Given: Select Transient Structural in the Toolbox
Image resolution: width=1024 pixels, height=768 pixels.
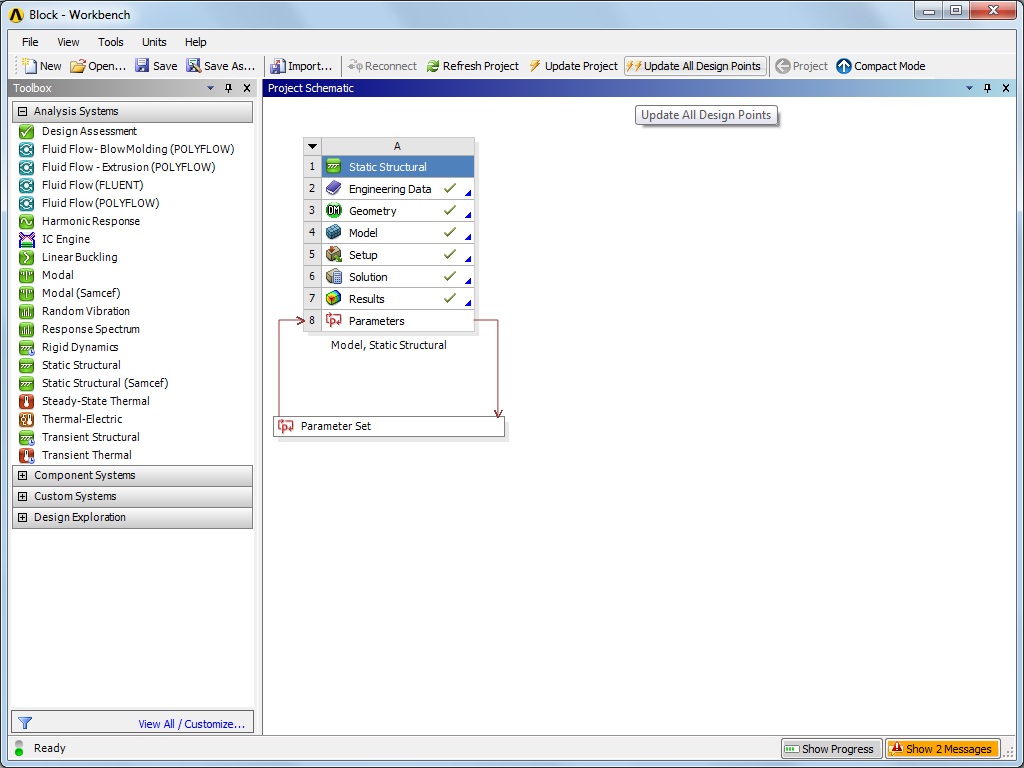Looking at the screenshot, I should [x=91, y=438].
